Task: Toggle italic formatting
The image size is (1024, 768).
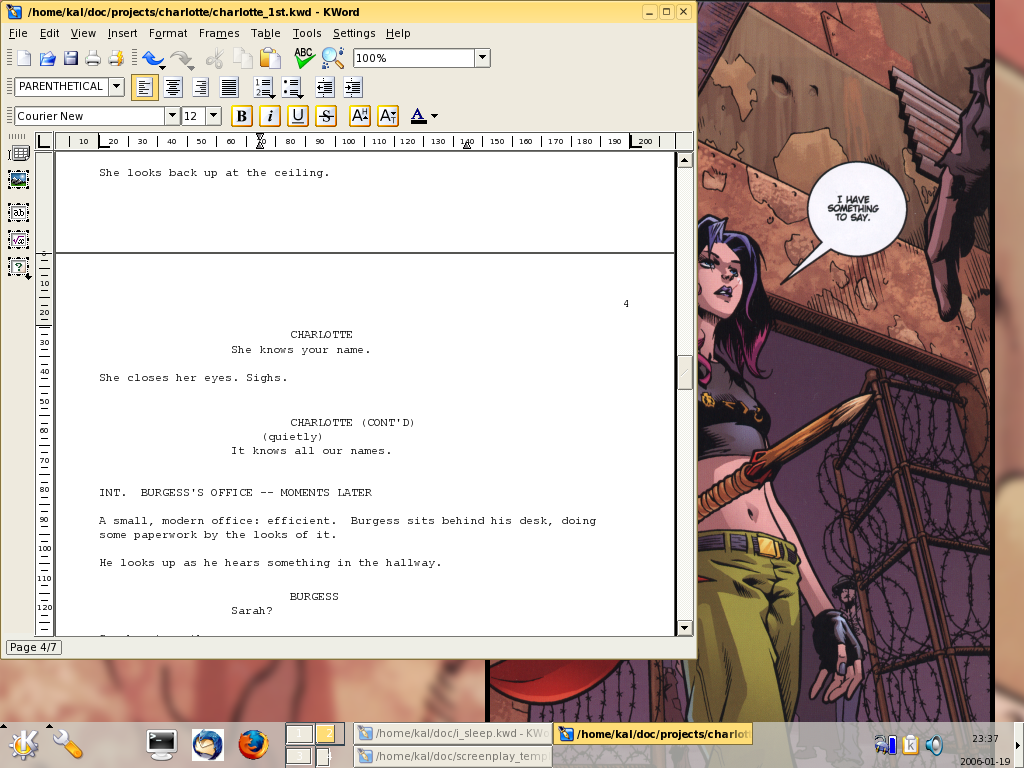Action: pos(270,116)
